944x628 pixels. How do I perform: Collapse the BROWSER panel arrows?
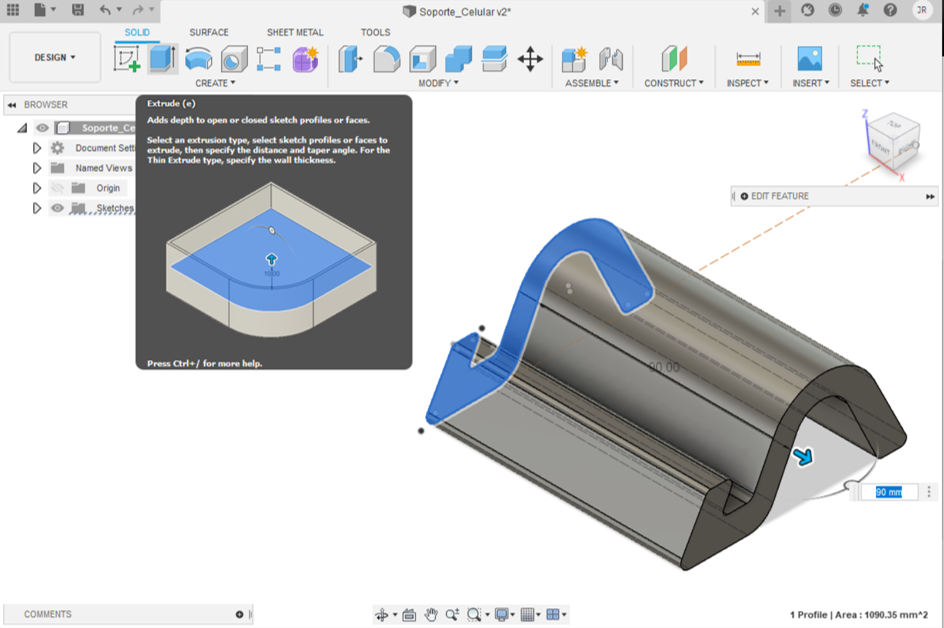12,105
